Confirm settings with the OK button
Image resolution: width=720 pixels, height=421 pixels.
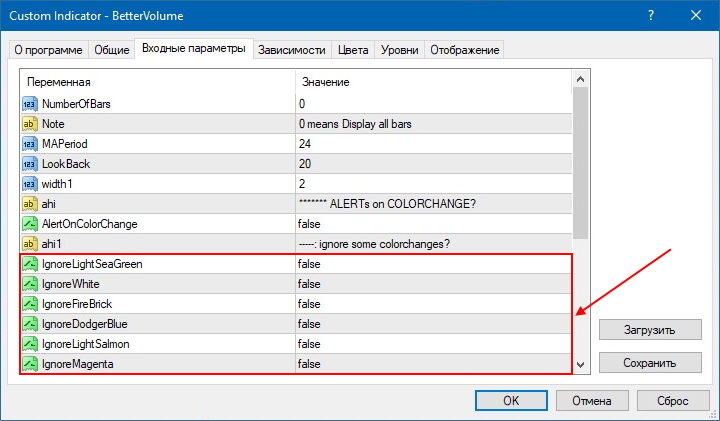click(x=511, y=400)
